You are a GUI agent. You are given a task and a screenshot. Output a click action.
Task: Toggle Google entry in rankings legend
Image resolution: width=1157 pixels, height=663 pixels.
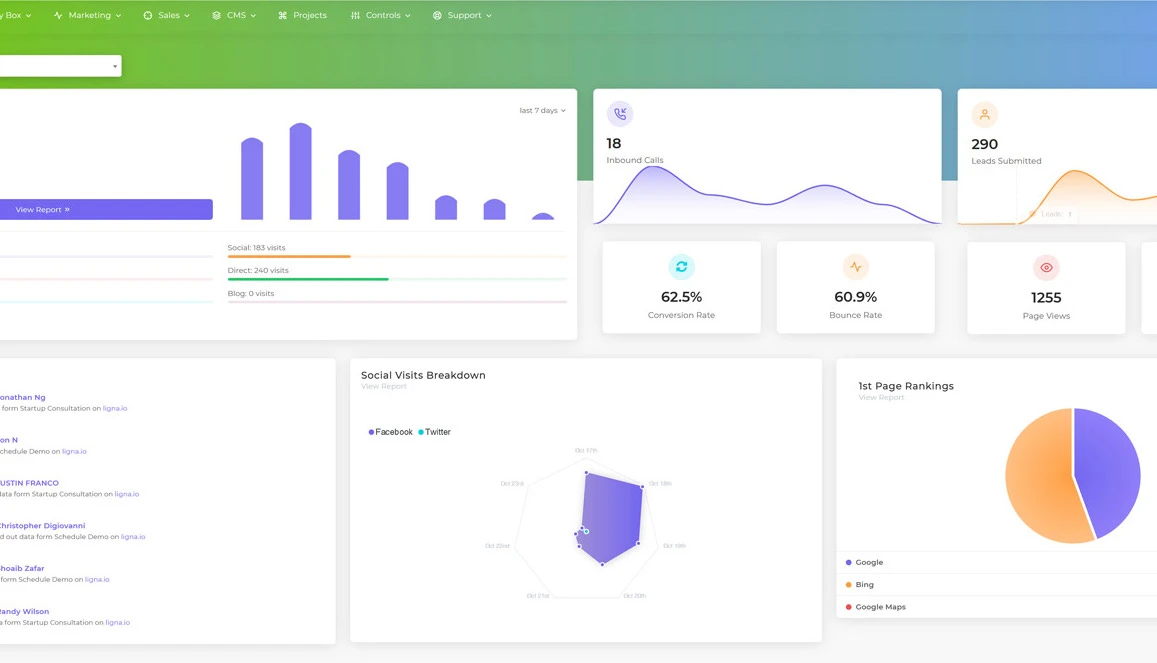pos(868,563)
